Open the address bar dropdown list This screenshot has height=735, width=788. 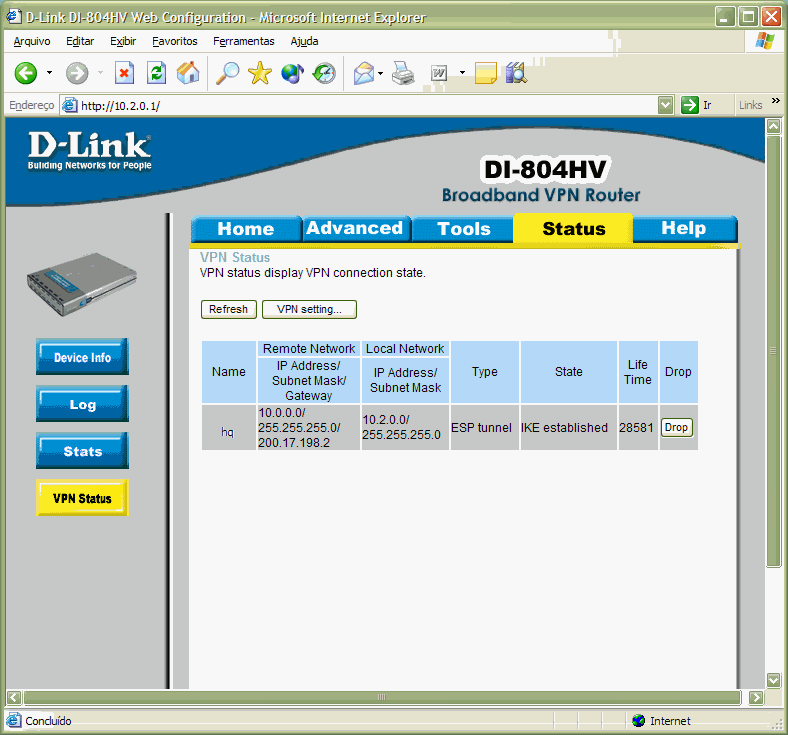click(666, 105)
